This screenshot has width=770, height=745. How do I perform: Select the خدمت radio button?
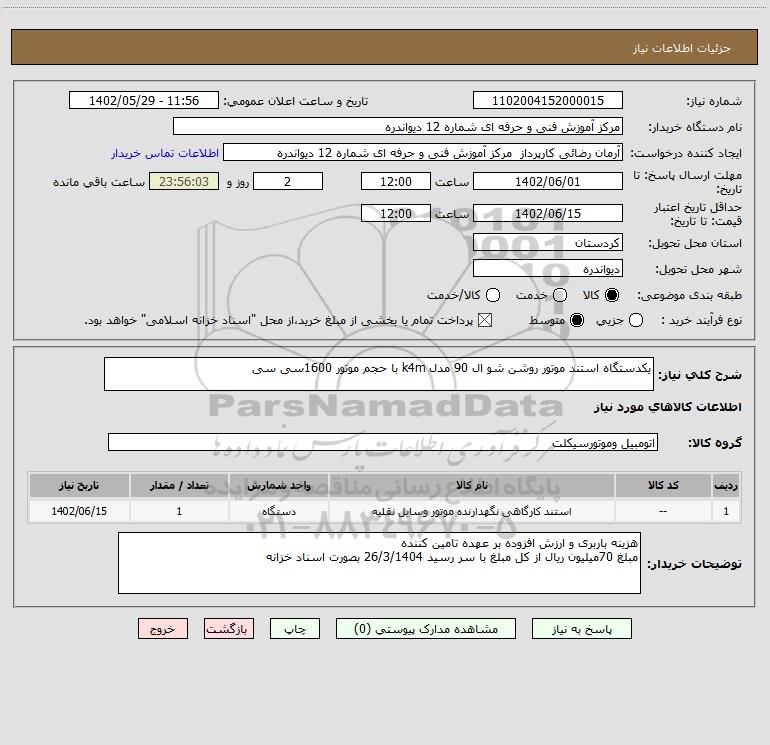click(x=560, y=295)
